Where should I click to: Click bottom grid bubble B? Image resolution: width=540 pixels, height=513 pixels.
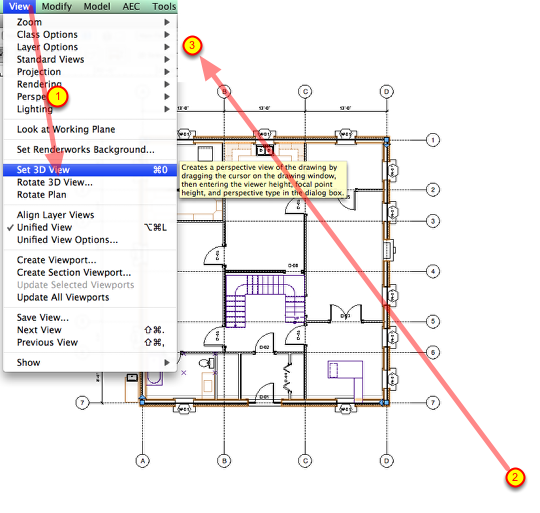224,461
